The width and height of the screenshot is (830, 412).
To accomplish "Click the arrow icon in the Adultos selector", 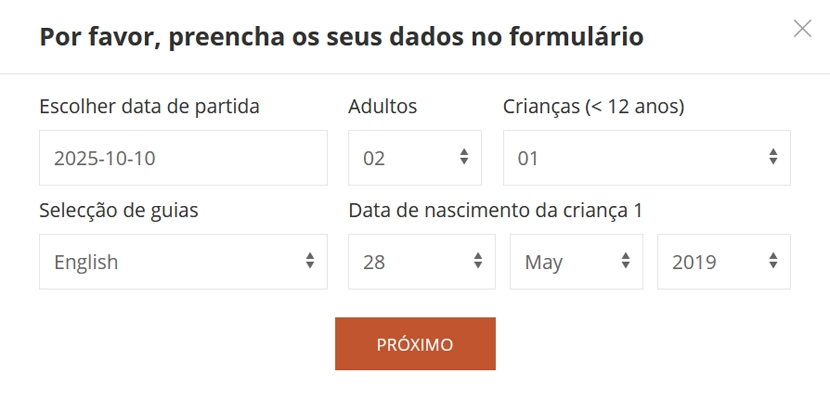I will coord(464,157).
